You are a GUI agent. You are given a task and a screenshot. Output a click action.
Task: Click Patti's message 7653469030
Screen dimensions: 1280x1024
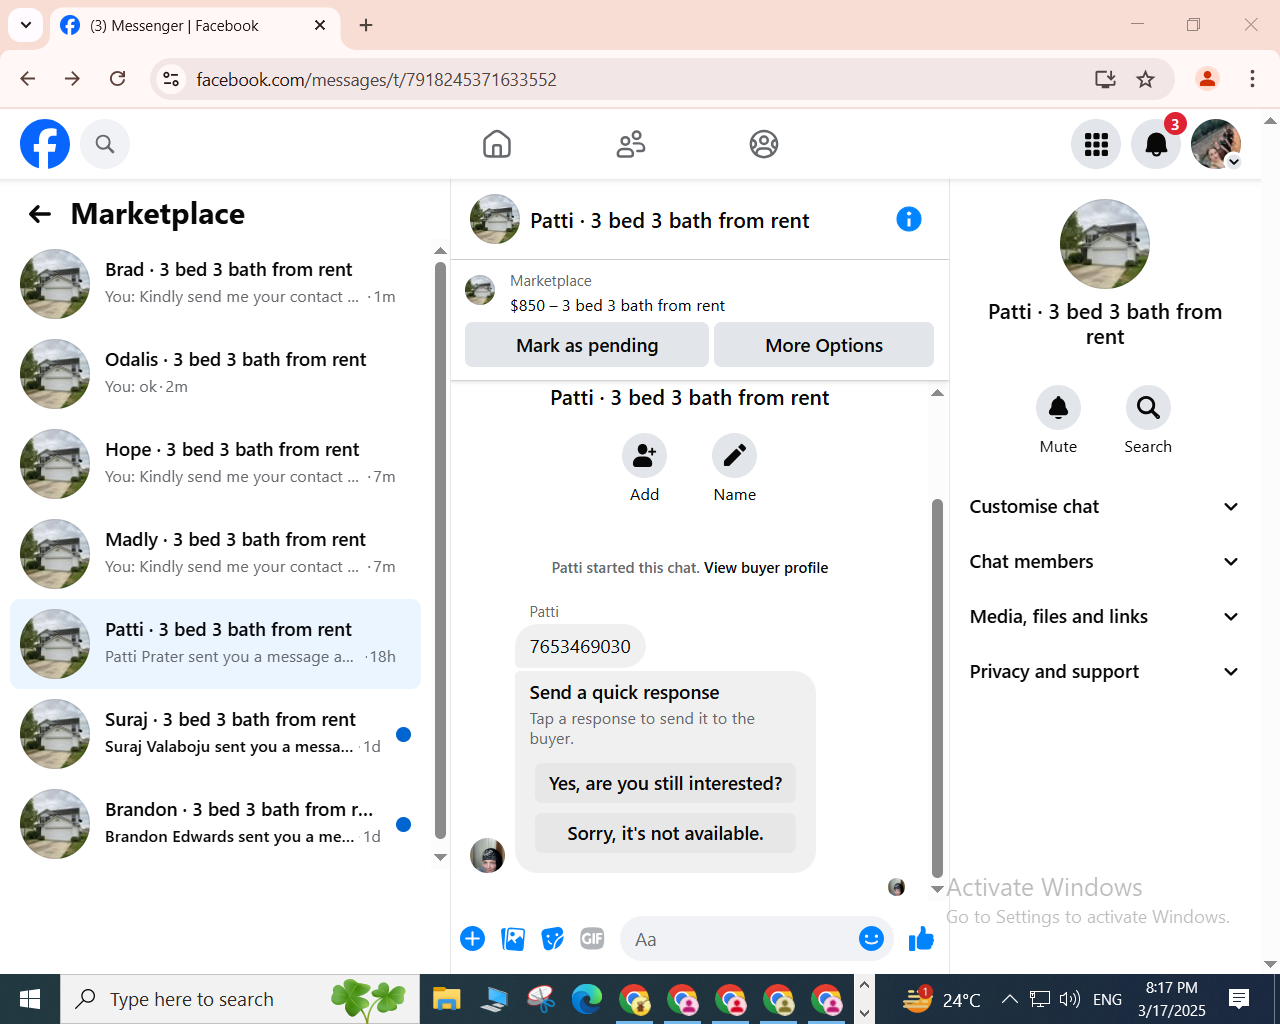tap(580, 647)
